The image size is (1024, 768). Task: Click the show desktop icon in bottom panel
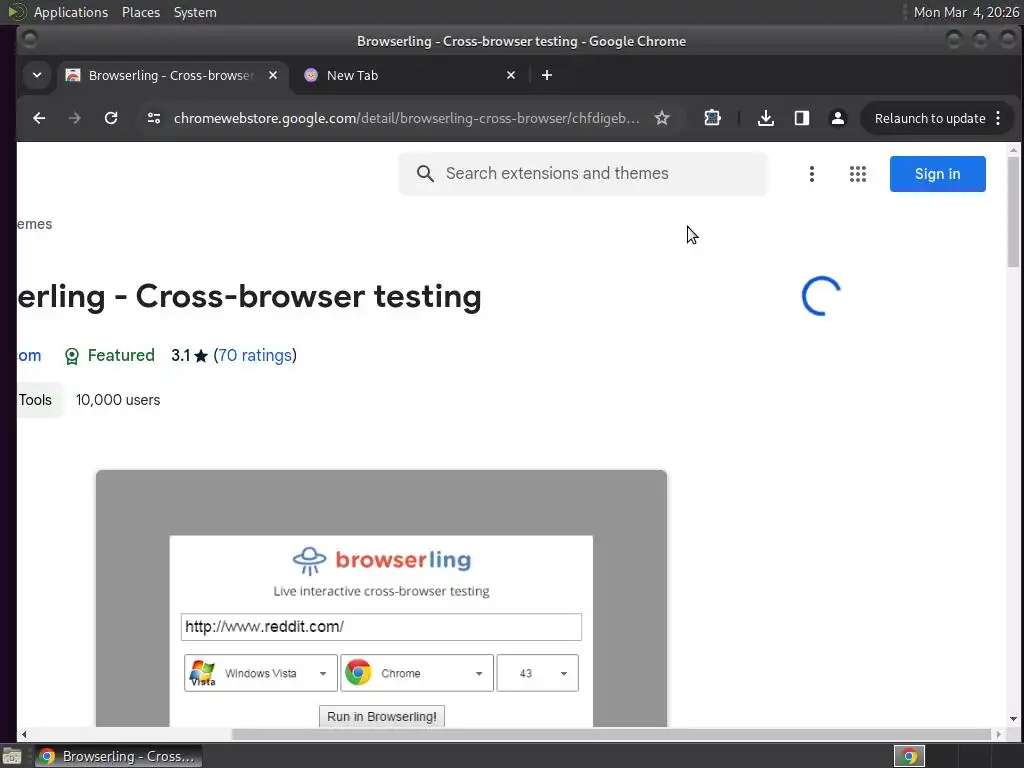coord(11,757)
